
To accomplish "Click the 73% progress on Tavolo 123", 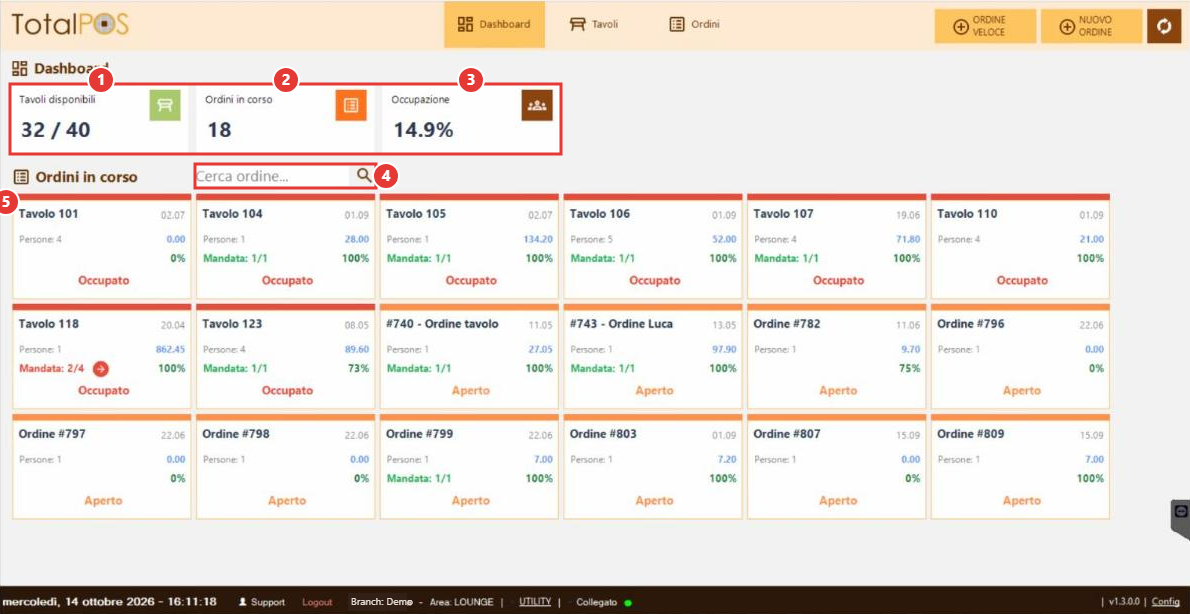I will tap(357, 369).
